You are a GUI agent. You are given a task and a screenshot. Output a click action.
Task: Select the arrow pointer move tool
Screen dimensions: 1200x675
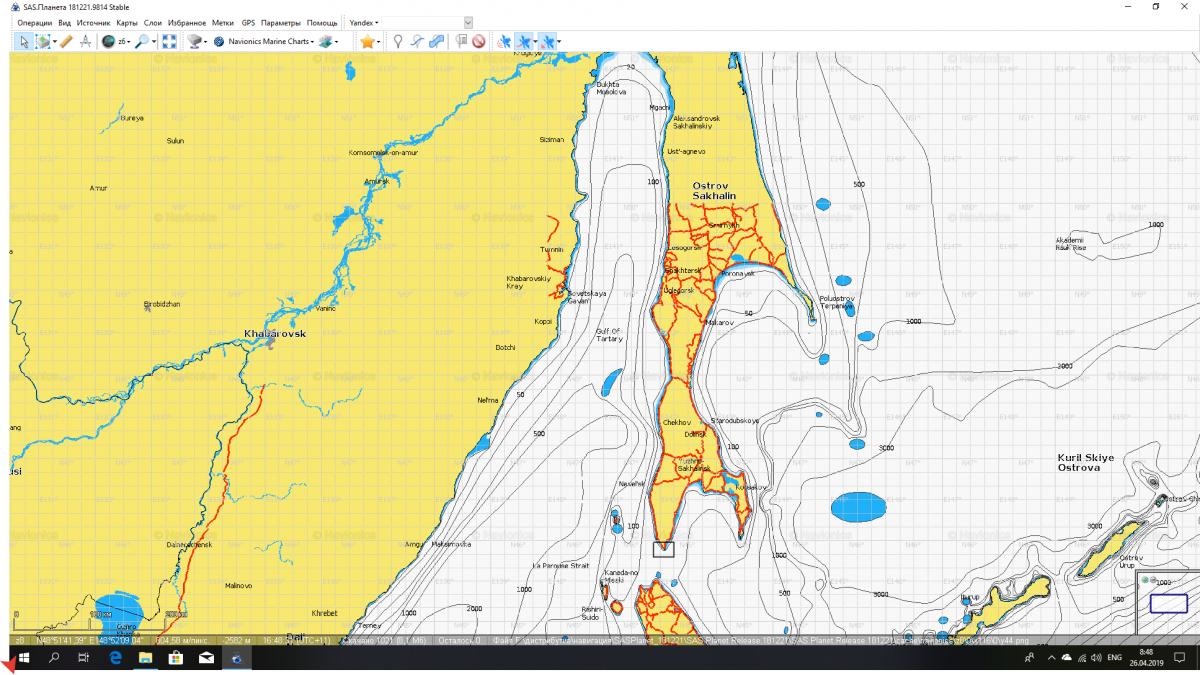coord(24,41)
